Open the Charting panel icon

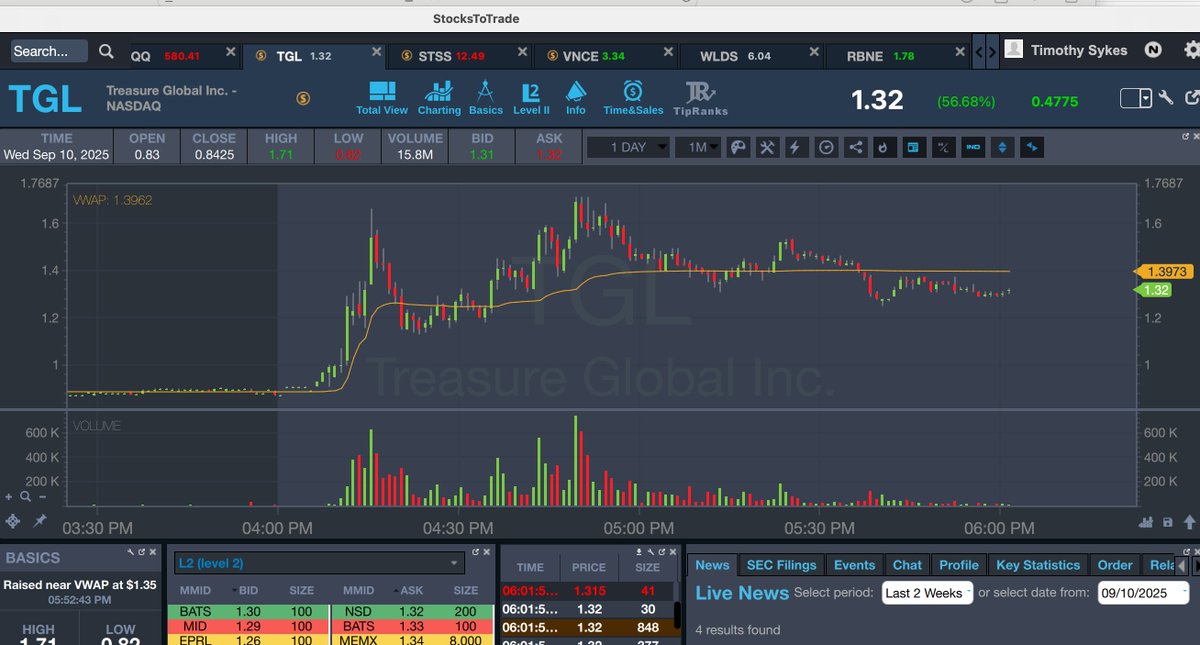coord(439,95)
